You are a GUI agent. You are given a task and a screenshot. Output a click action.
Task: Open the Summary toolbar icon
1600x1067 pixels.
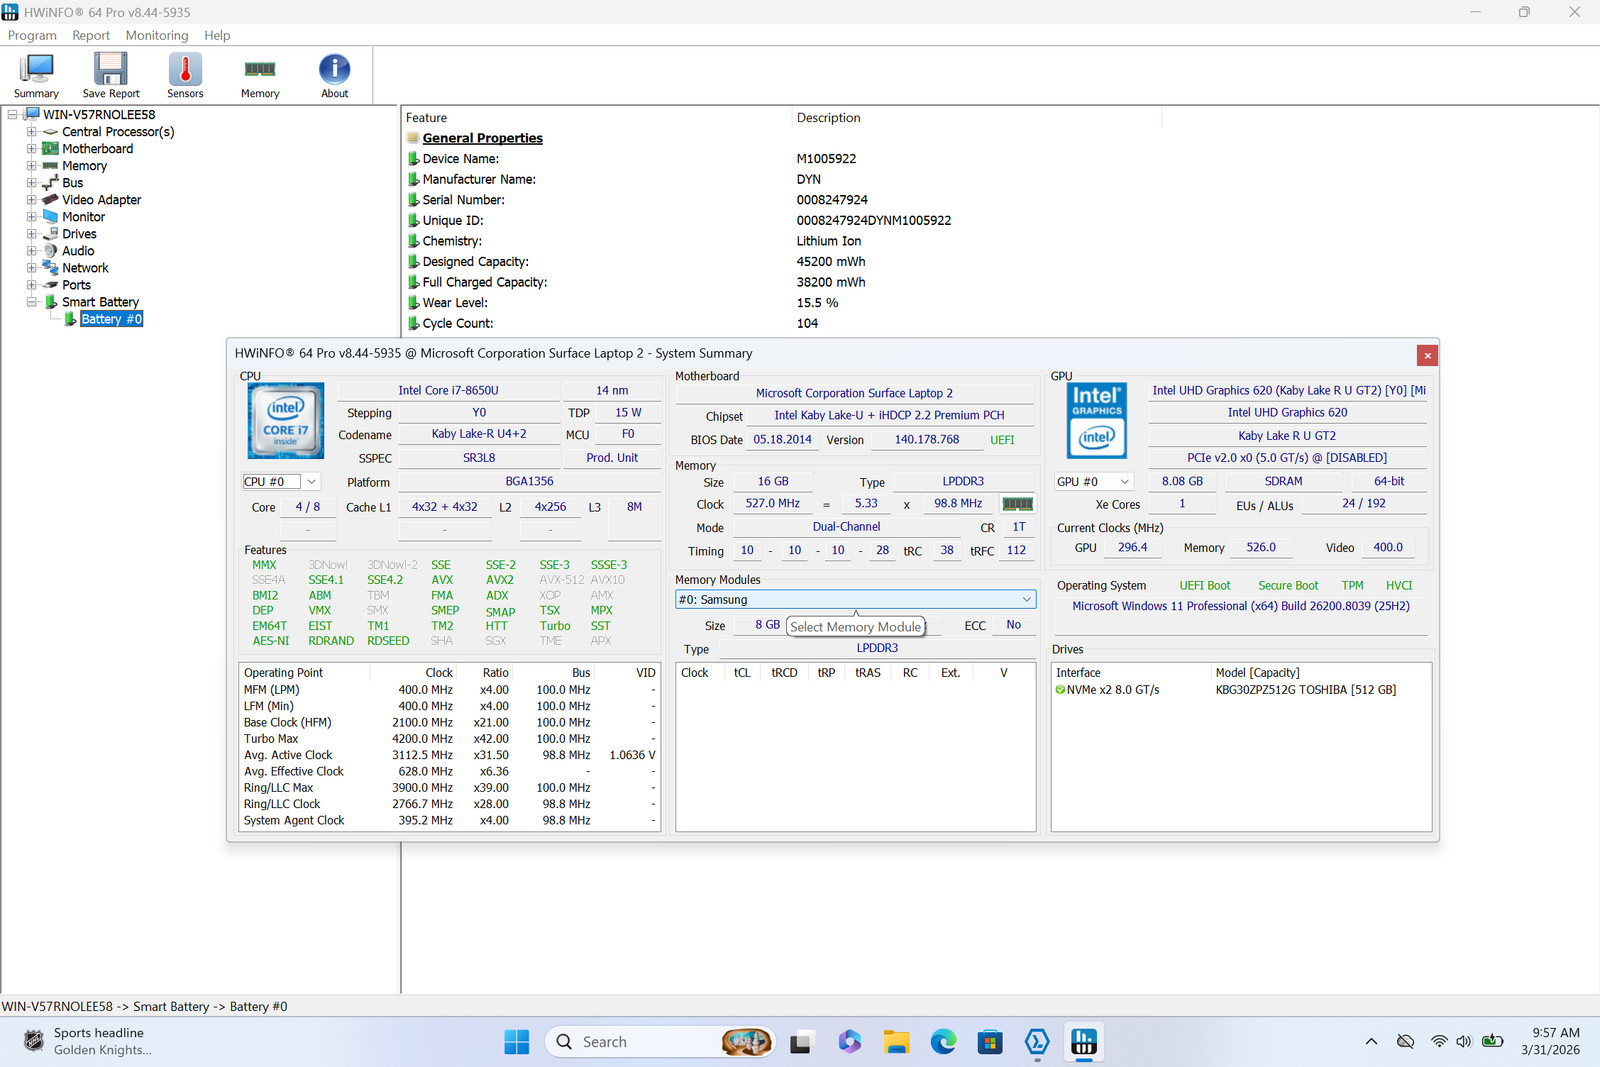(36, 75)
